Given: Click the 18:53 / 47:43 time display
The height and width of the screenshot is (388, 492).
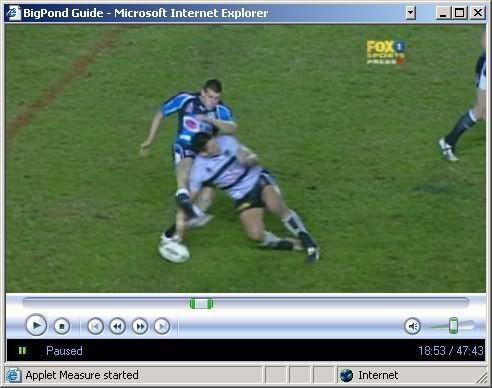Looking at the screenshot, I should coord(451,351).
